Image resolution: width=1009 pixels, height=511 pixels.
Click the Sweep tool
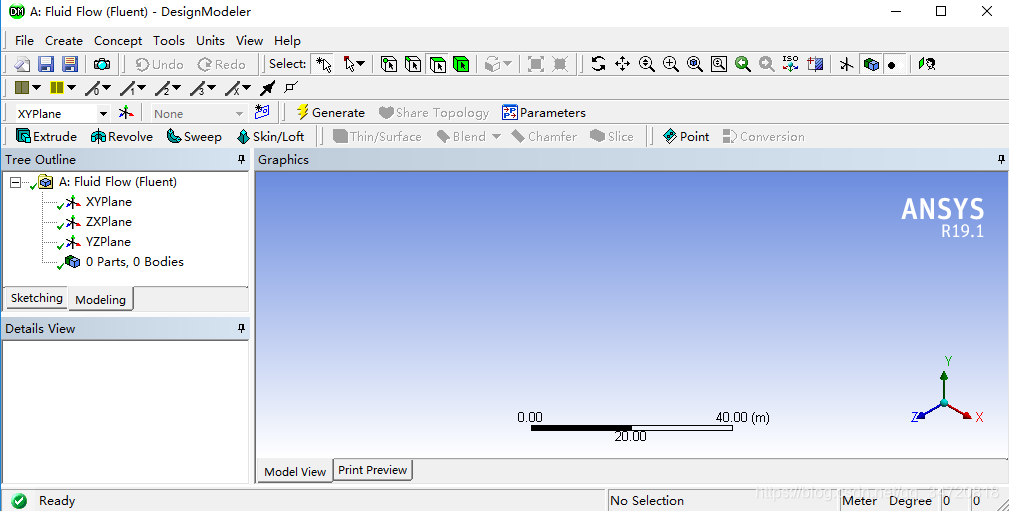(x=194, y=136)
